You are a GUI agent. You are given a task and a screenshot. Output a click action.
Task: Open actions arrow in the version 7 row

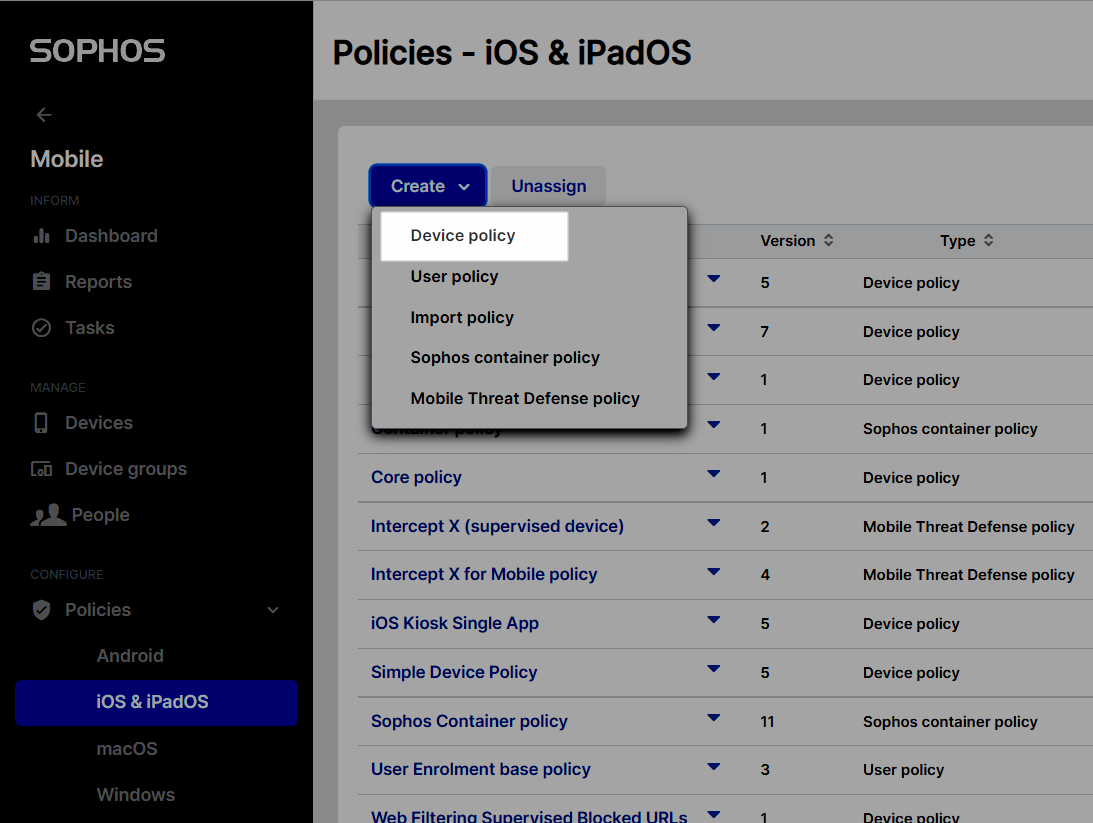(714, 328)
